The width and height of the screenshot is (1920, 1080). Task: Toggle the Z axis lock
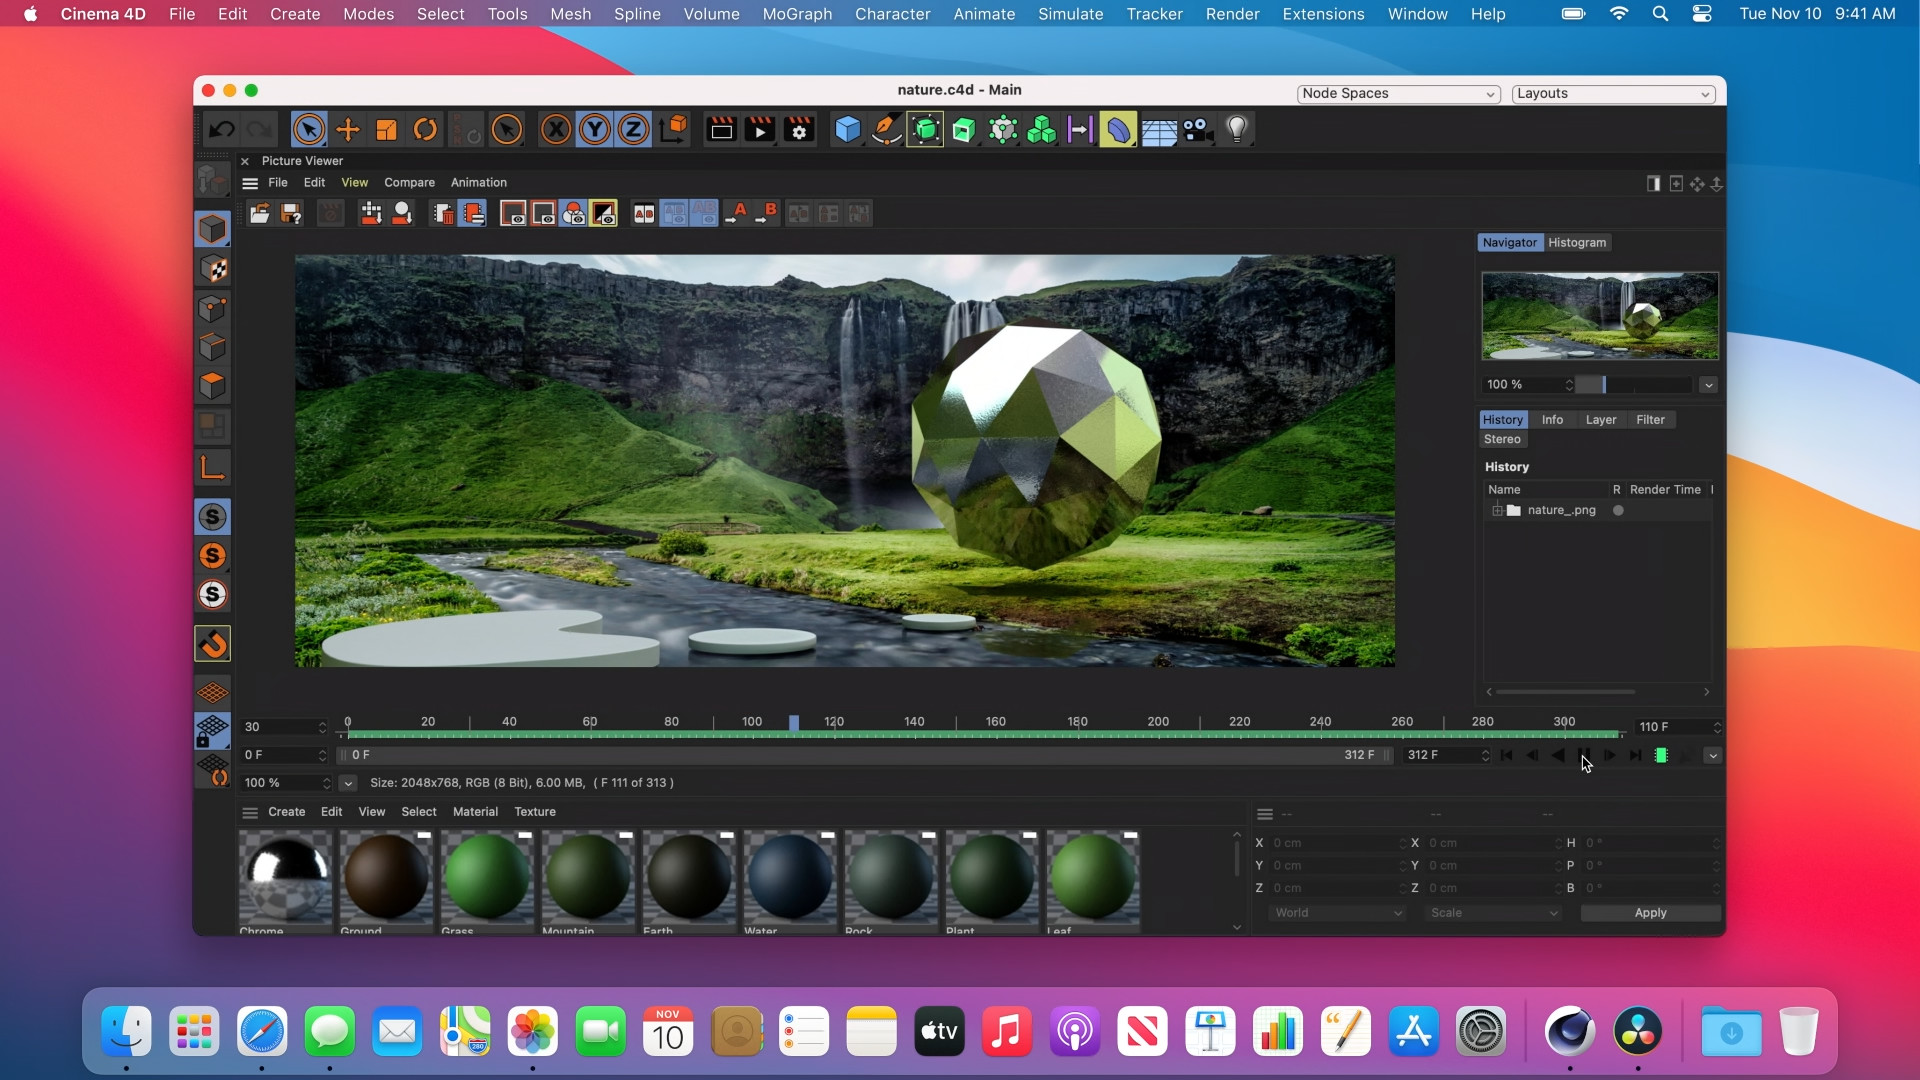(634, 129)
